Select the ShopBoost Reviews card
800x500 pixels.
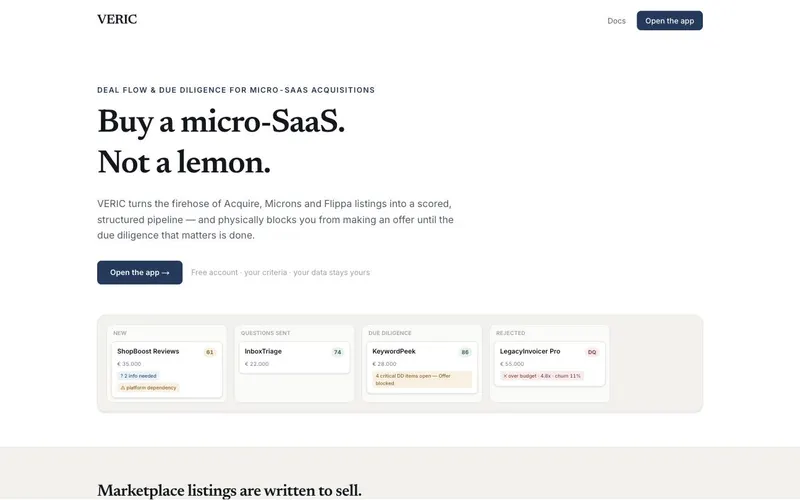(167, 369)
